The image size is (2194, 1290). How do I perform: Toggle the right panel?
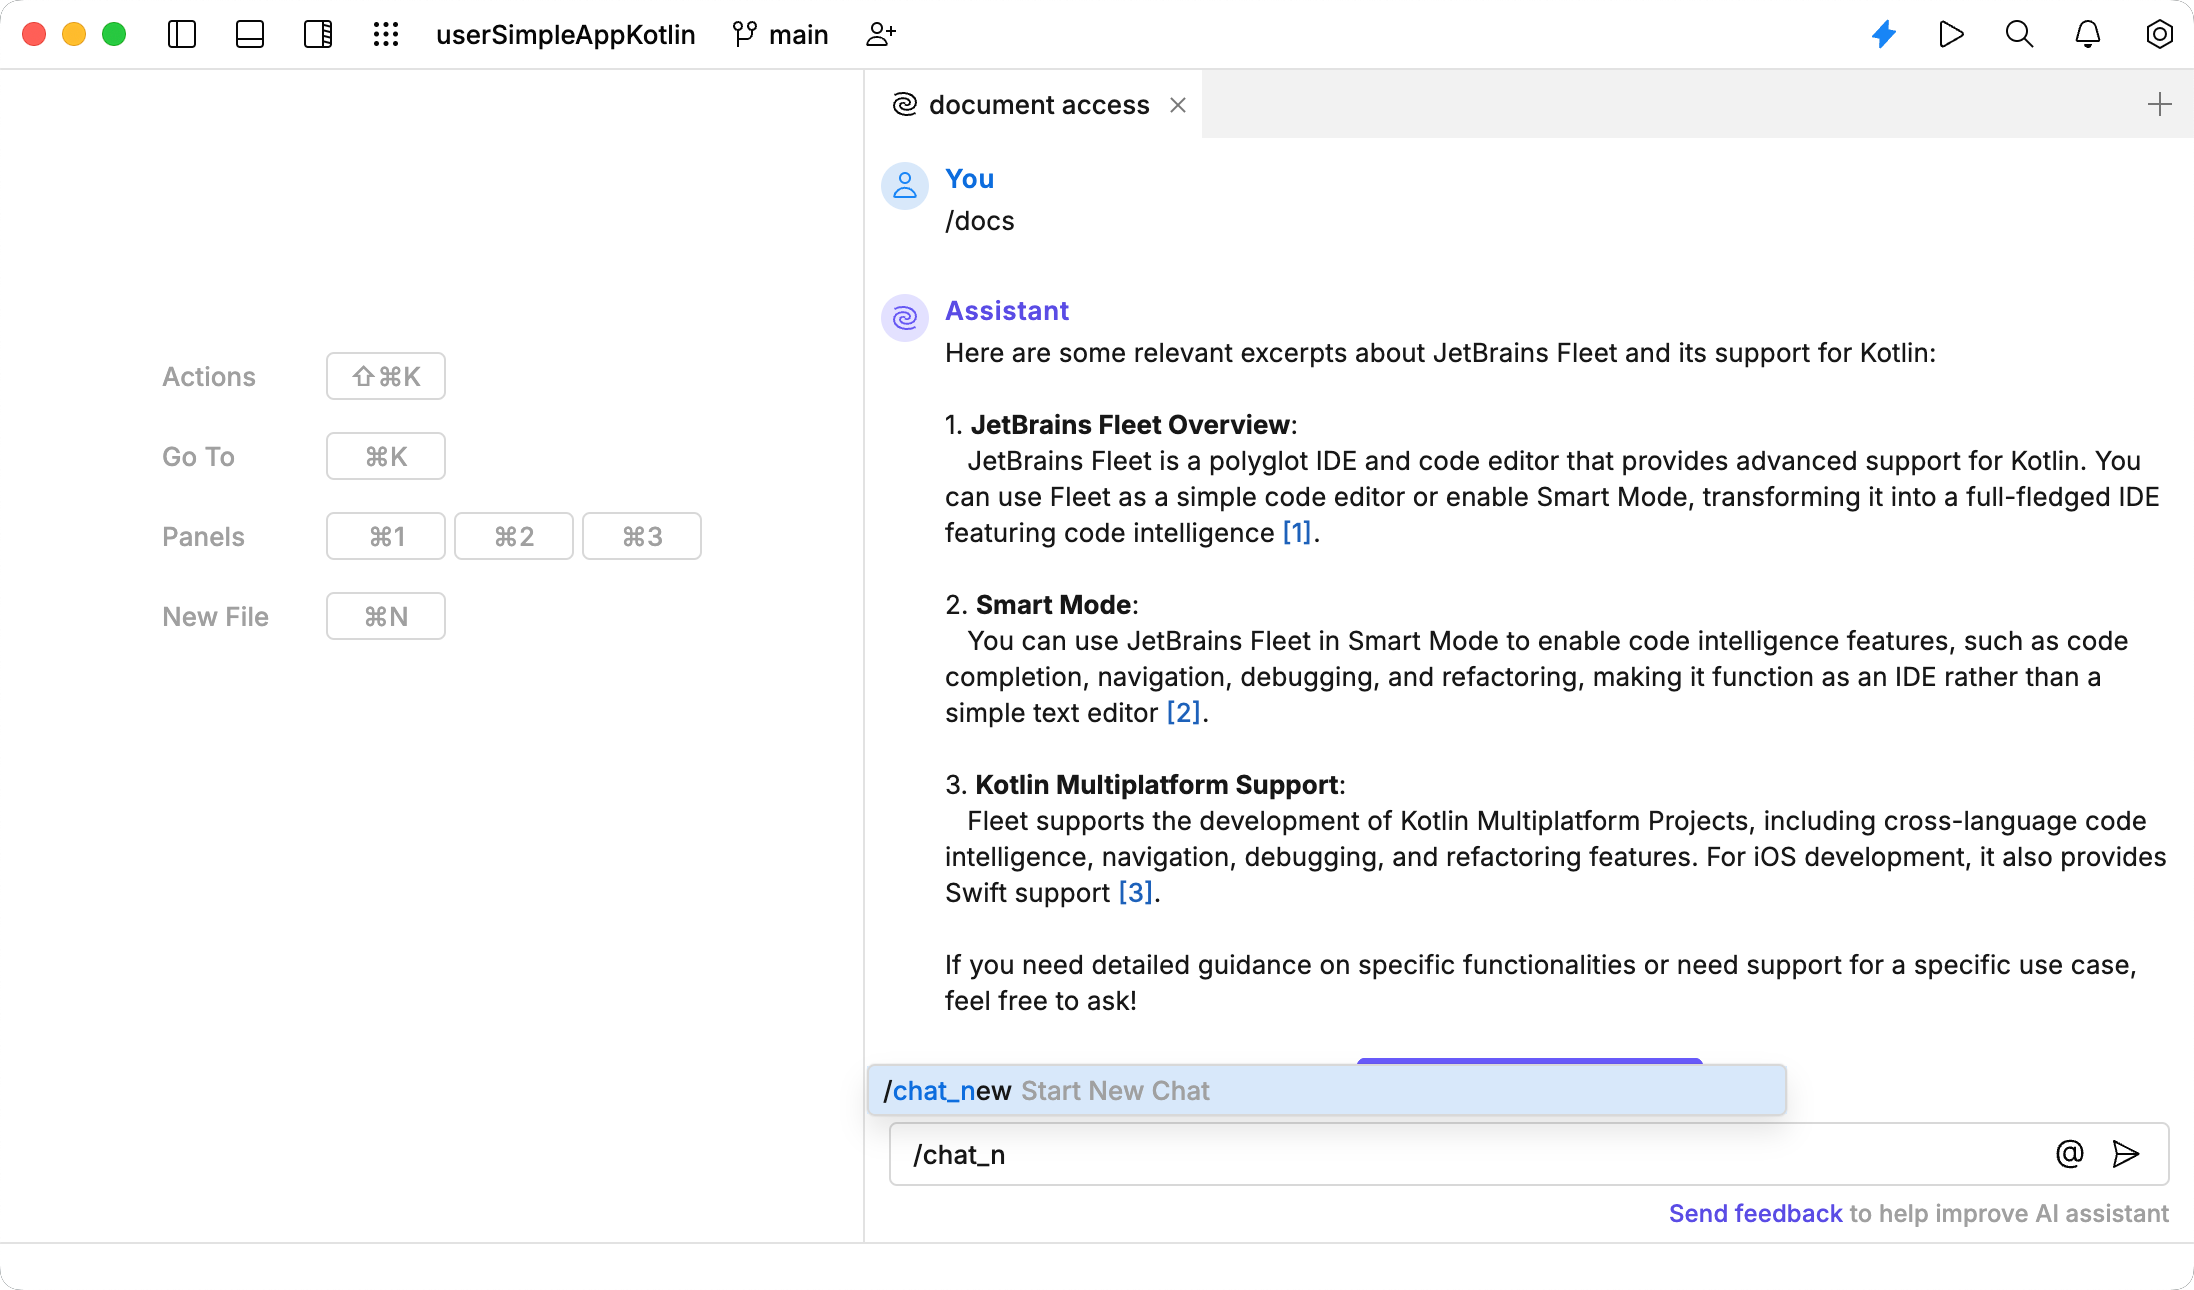click(x=318, y=35)
